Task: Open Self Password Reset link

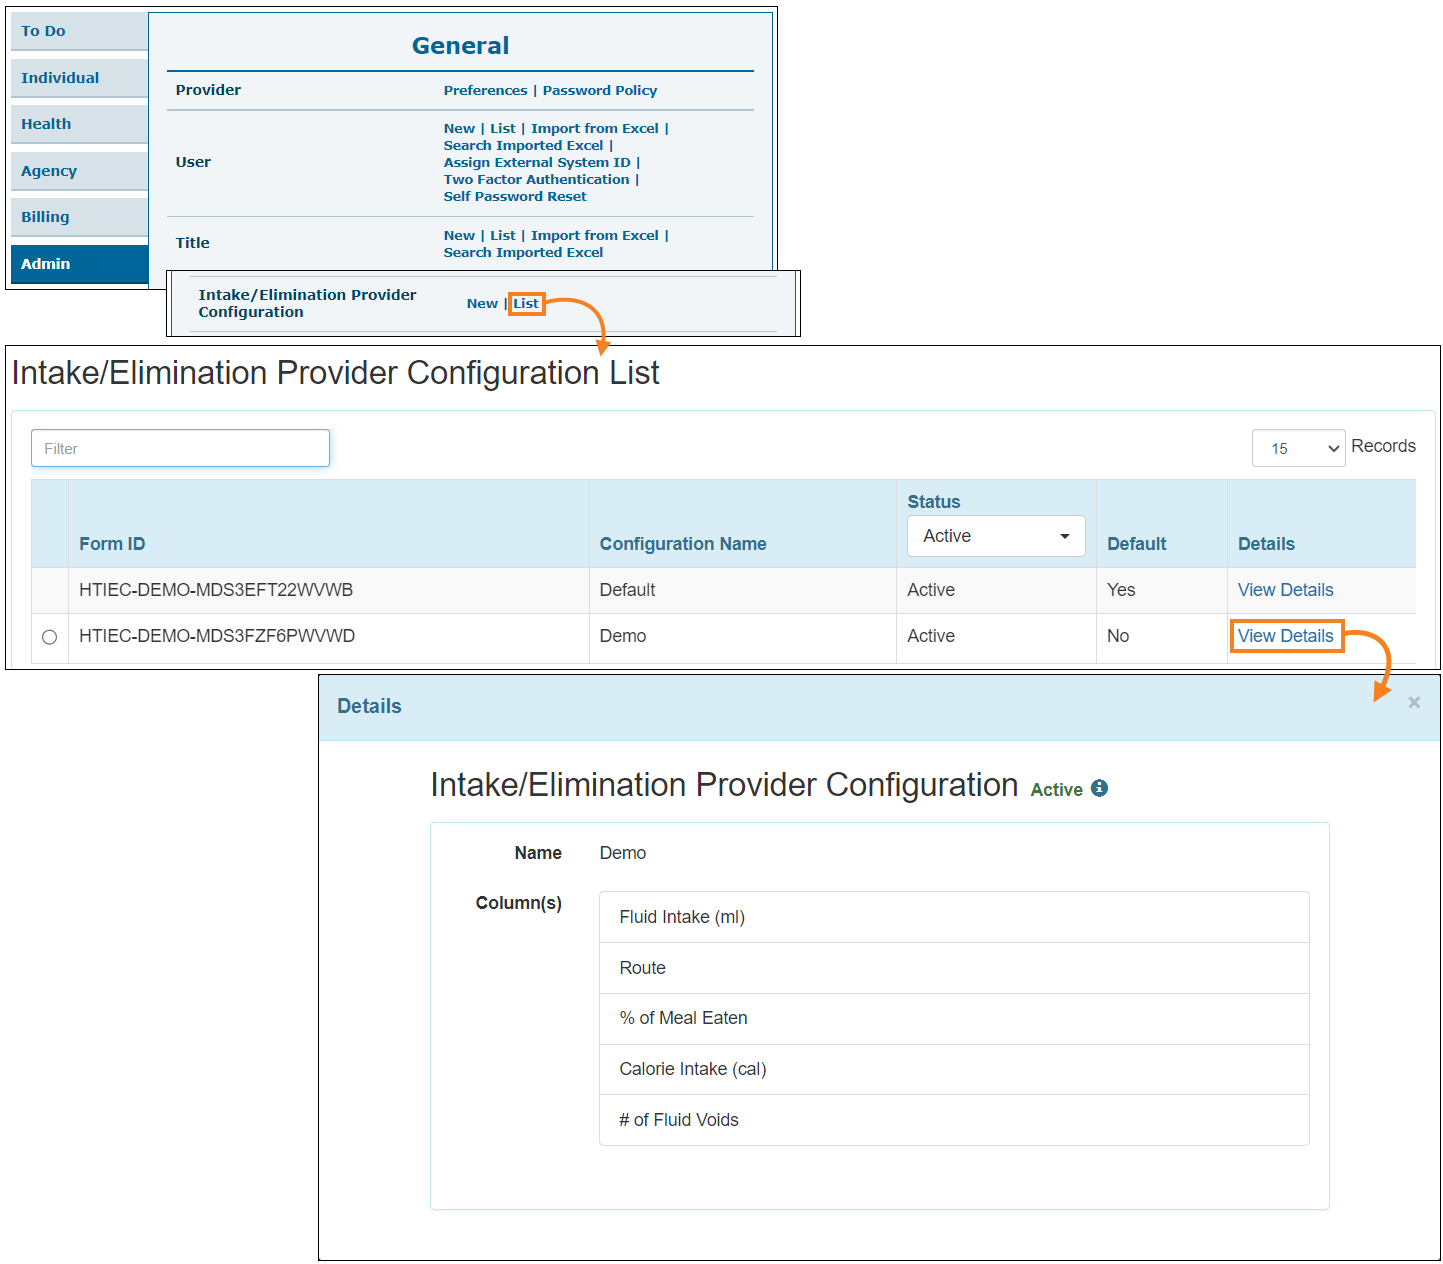Action: 515,196
